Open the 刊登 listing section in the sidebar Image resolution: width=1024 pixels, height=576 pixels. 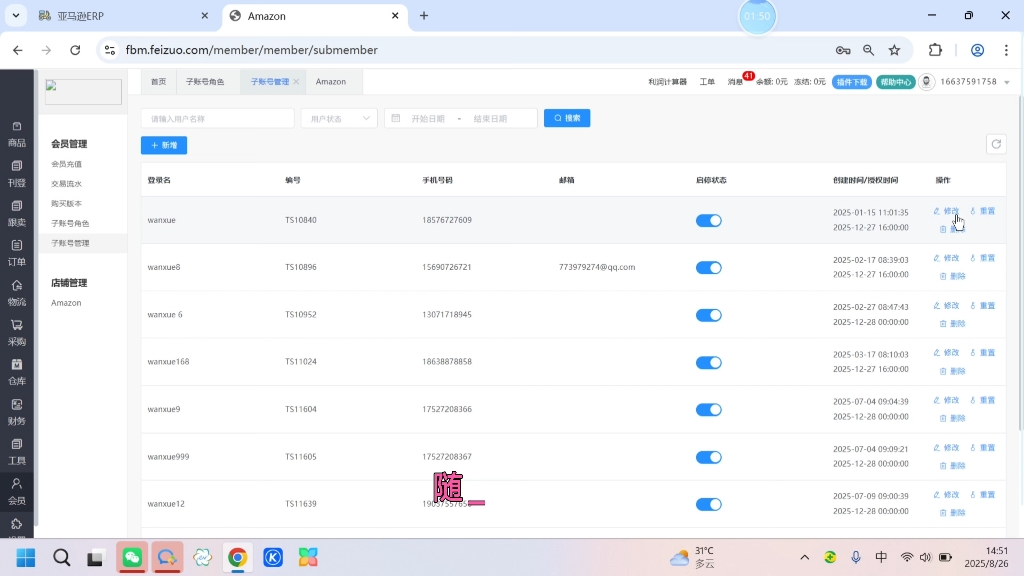coord(16,174)
